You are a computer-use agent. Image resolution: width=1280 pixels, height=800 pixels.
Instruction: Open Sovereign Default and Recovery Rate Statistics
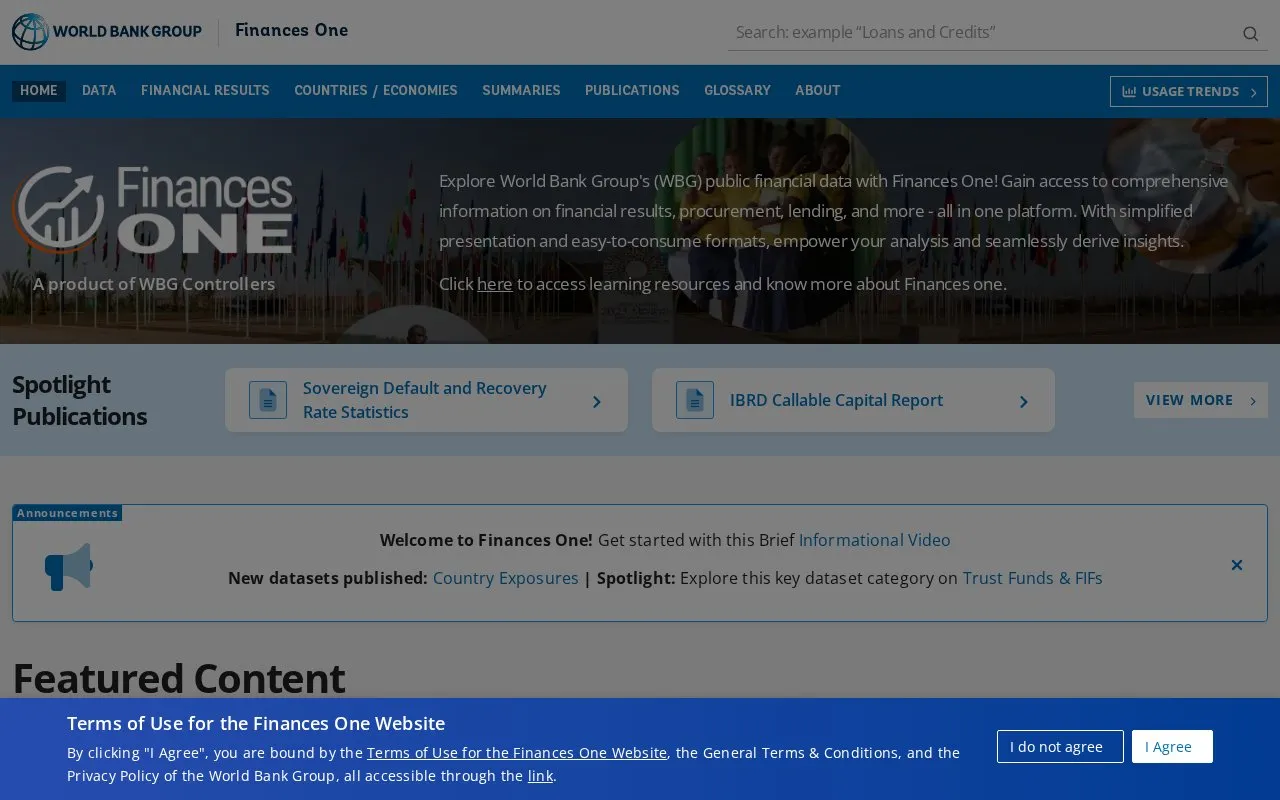(x=425, y=400)
